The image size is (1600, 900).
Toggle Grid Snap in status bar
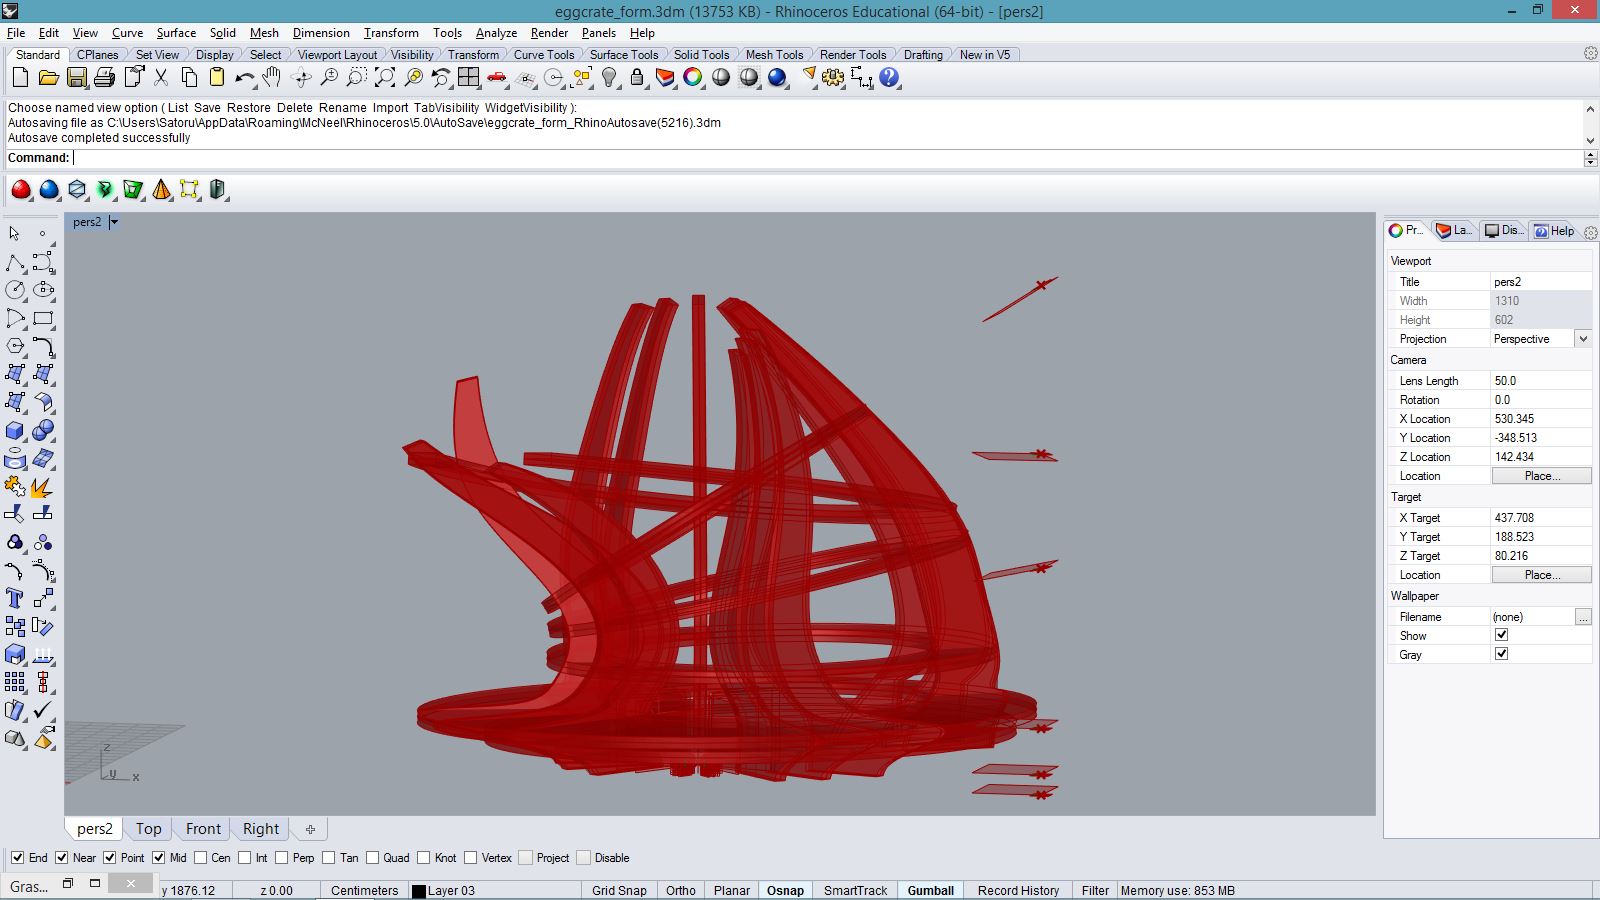pos(619,890)
